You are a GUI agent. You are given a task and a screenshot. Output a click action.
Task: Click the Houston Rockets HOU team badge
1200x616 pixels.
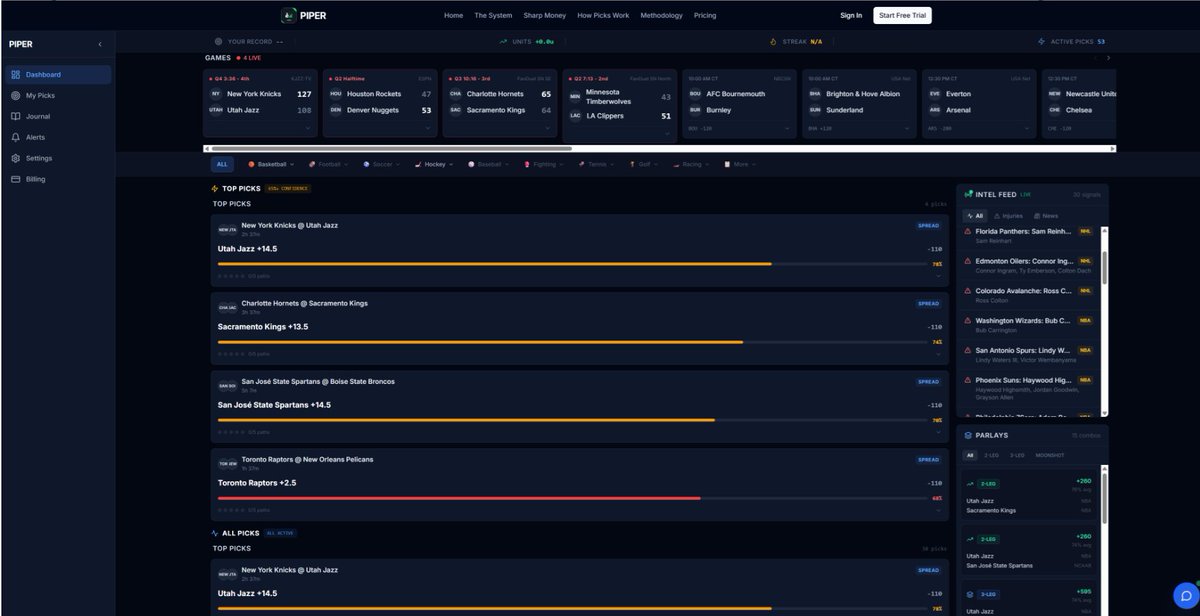(336, 94)
